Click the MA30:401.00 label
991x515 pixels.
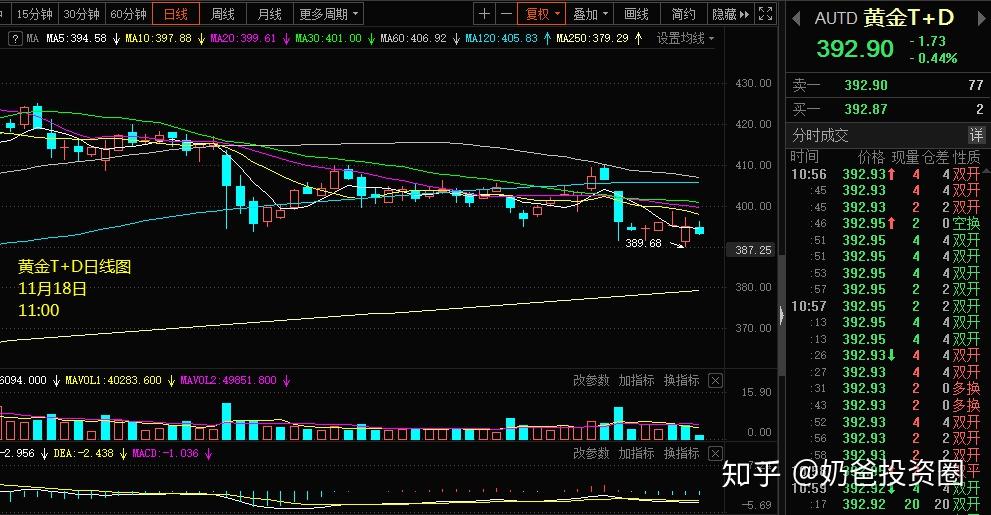pyautogui.click(x=329, y=39)
